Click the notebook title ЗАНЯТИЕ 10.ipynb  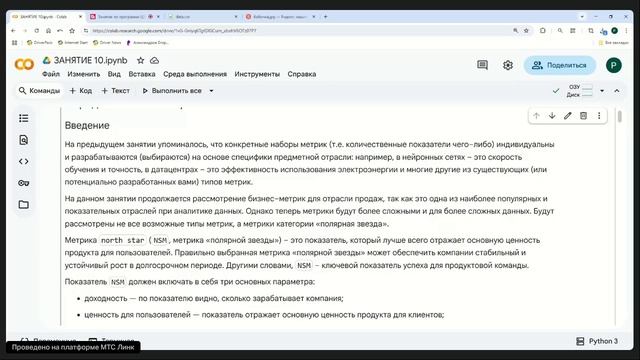pyautogui.click(x=91, y=60)
